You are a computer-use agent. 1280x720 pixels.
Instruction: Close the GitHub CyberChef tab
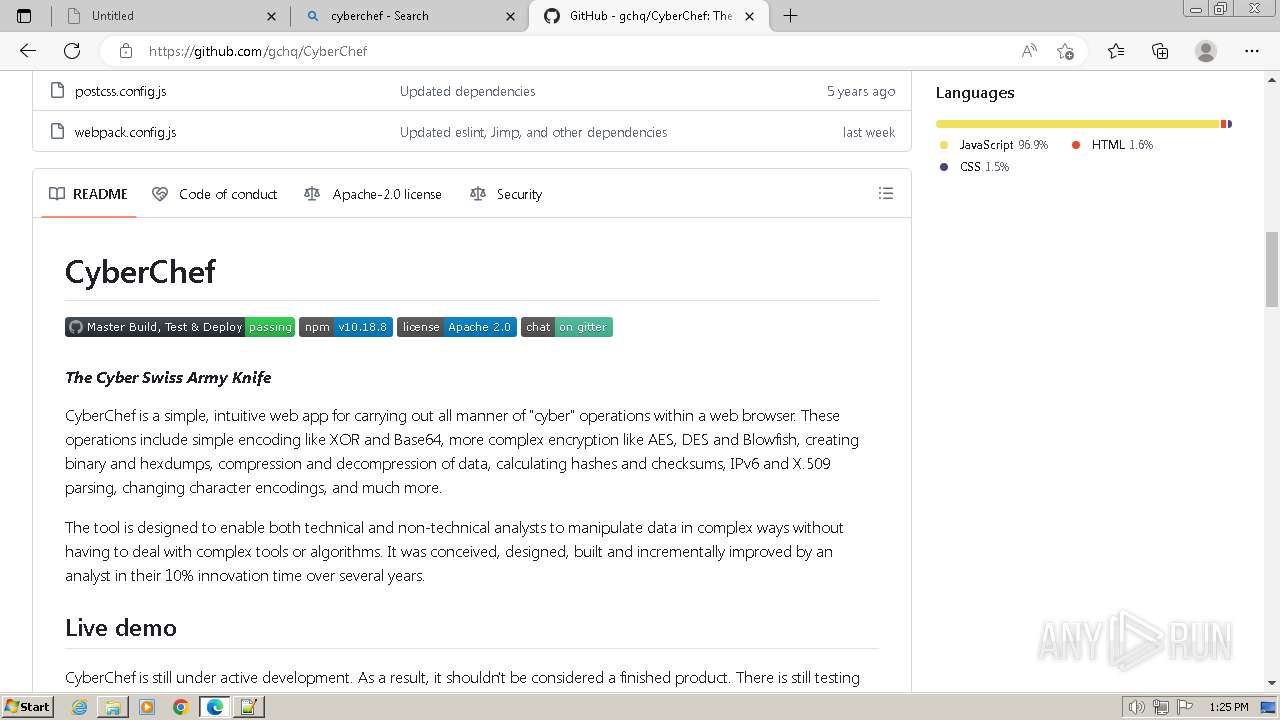tap(749, 16)
